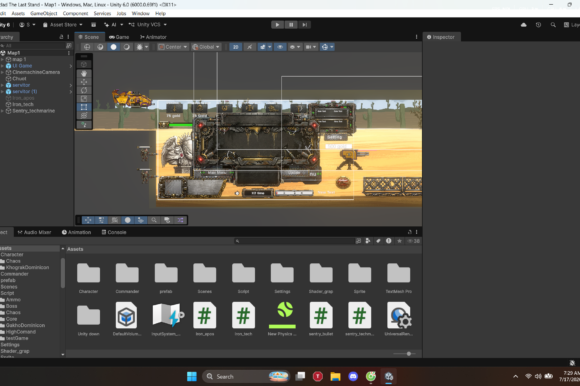Click the Project search field
580x386 pixels.
[294, 241]
